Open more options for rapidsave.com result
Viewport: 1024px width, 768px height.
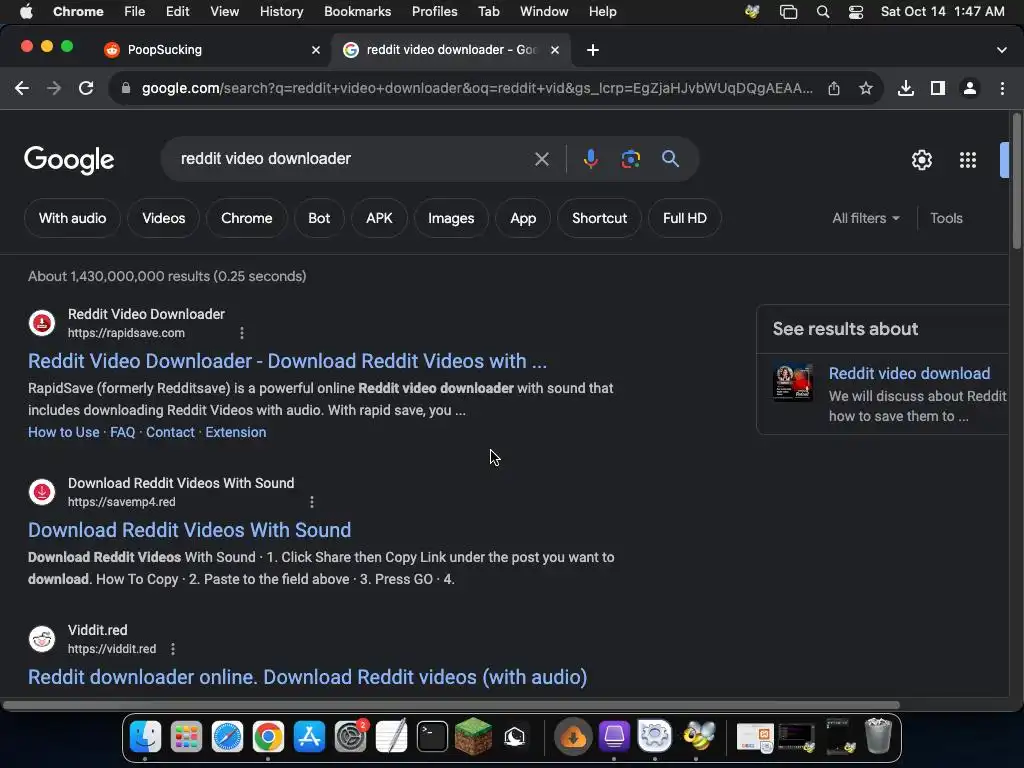(x=242, y=333)
